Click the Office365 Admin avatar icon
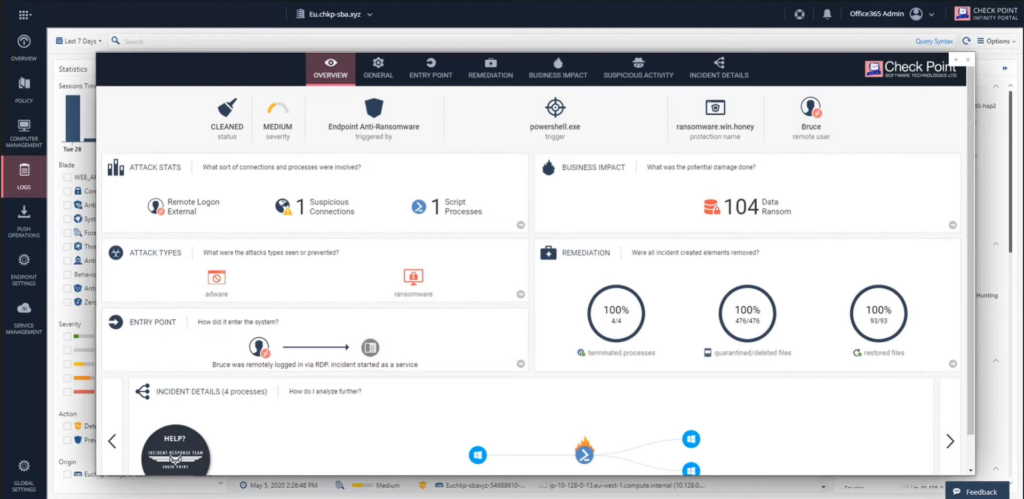Viewport: 1024px width, 499px height. point(916,14)
